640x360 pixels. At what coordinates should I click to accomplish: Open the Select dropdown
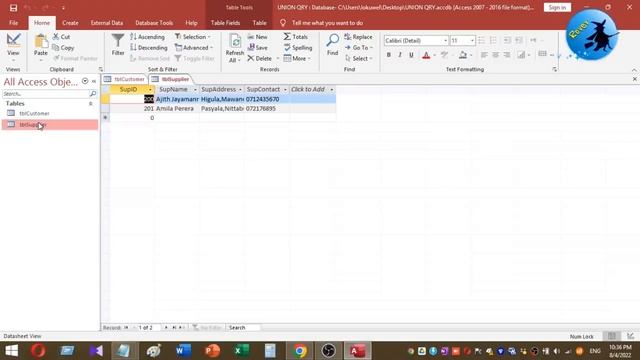359,59
